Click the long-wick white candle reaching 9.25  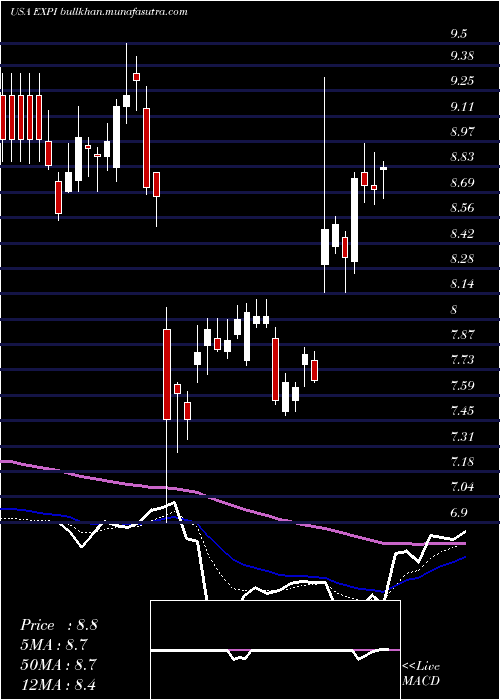point(325,246)
